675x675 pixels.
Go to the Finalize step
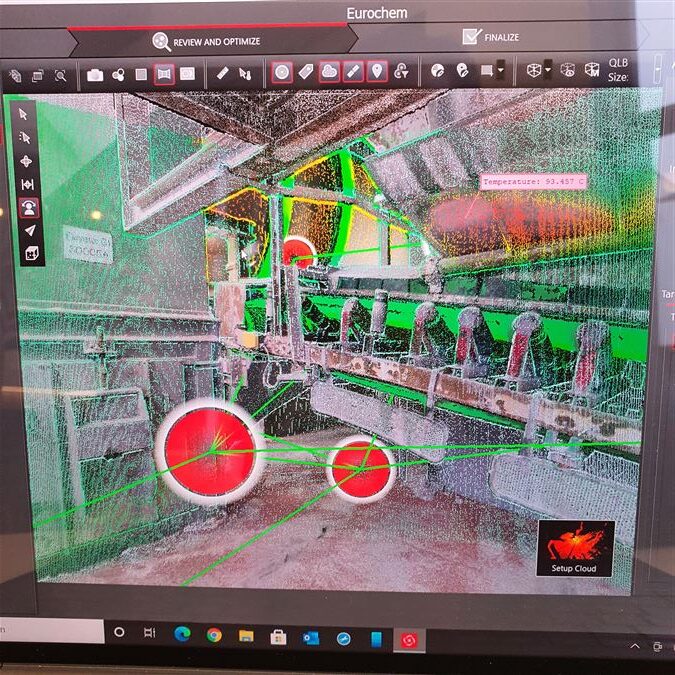point(491,37)
